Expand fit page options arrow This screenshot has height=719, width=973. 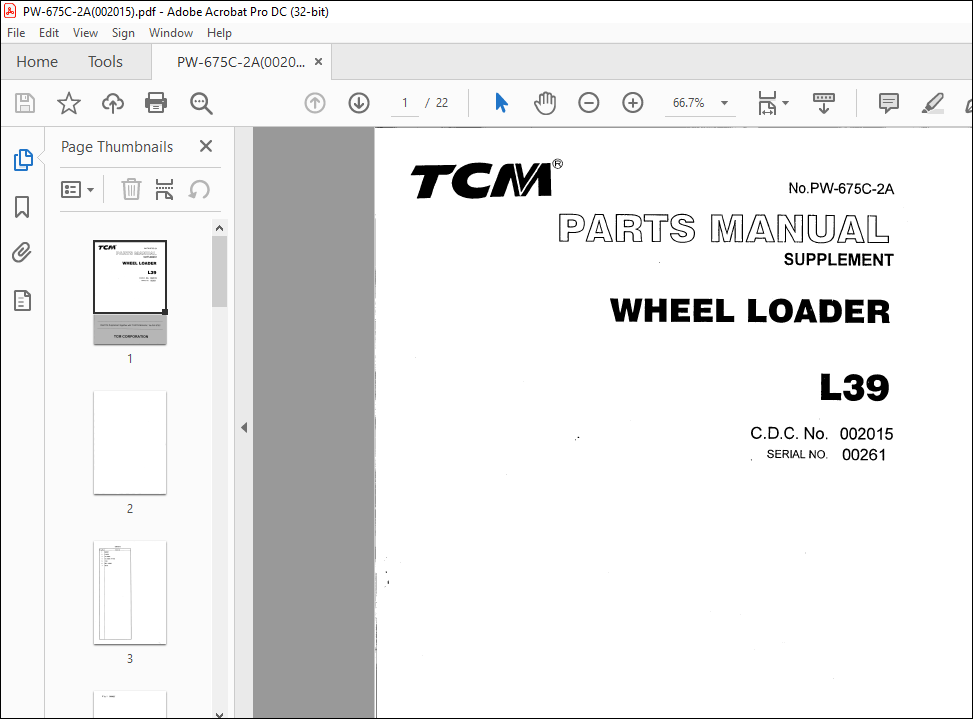coord(786,103)
